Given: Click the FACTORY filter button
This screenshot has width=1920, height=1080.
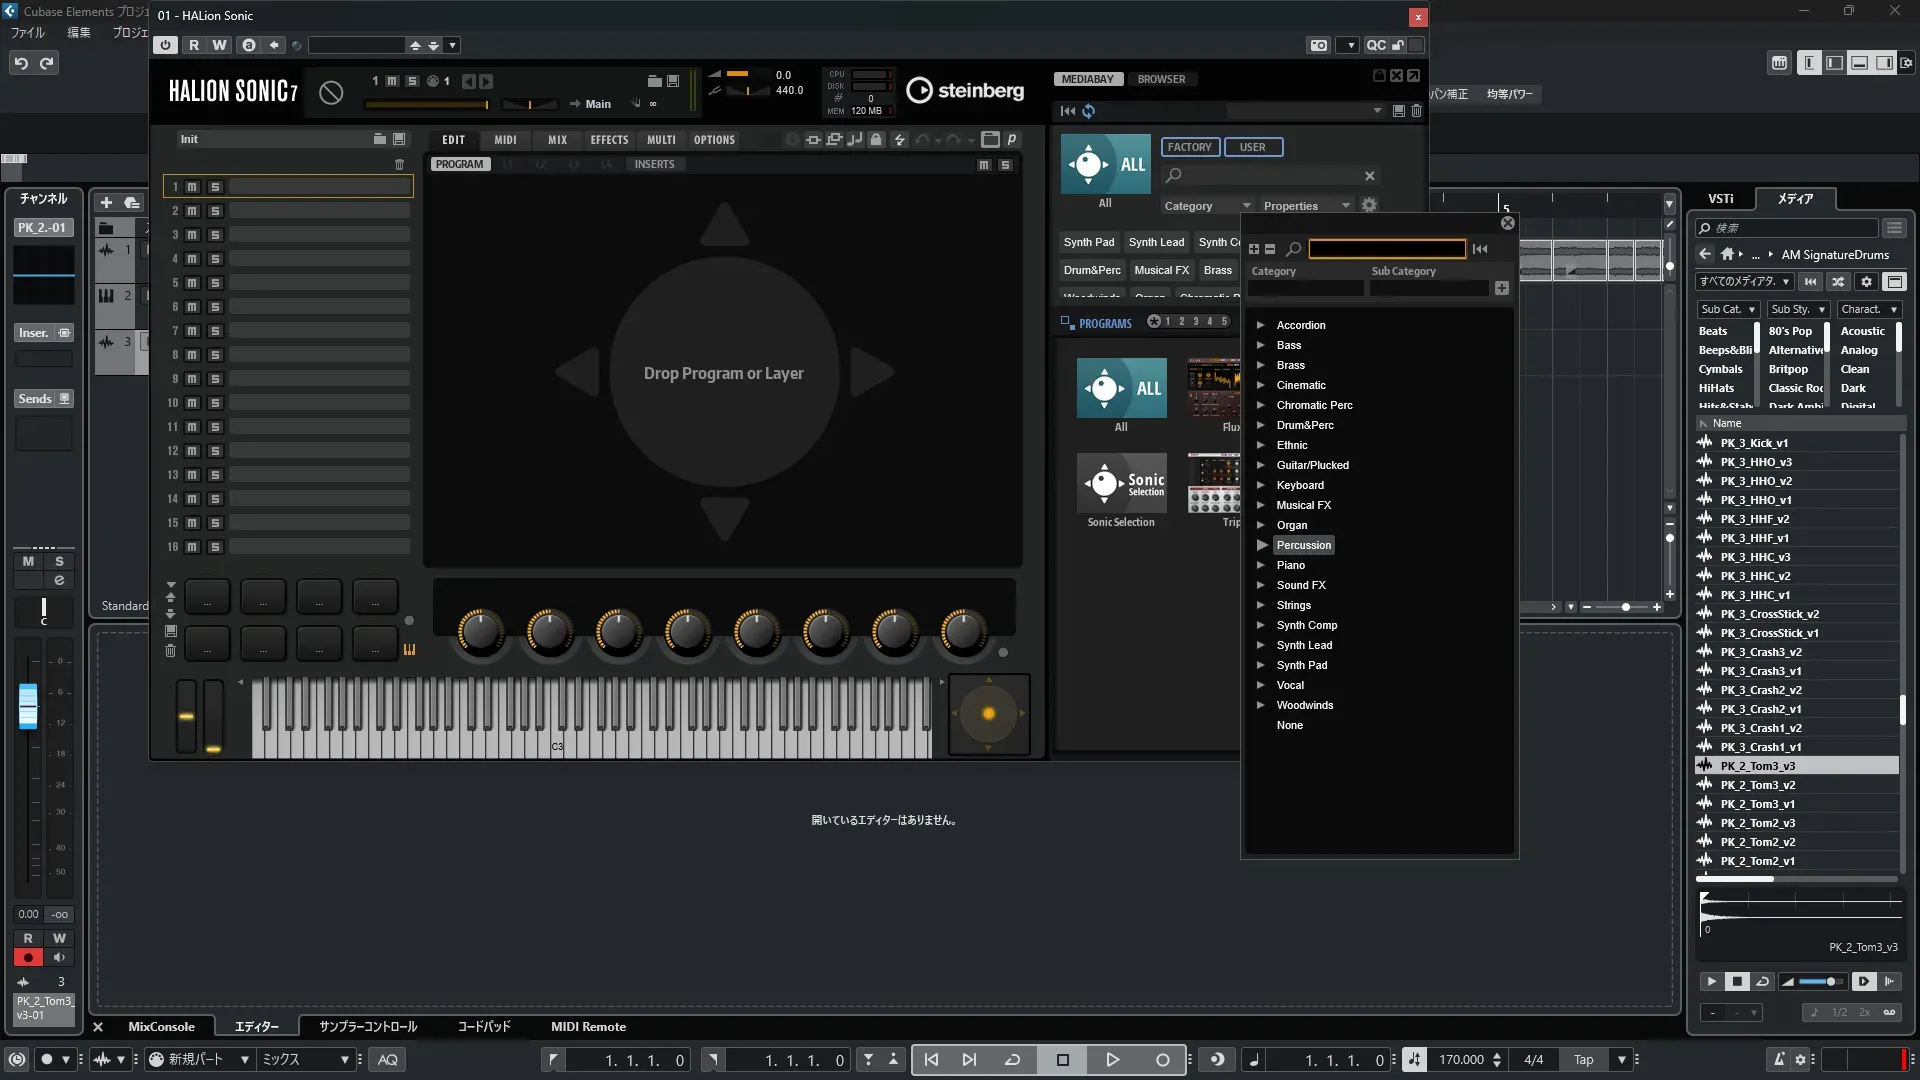Looking at the screenshot, I should click(x=1189, y=147).
